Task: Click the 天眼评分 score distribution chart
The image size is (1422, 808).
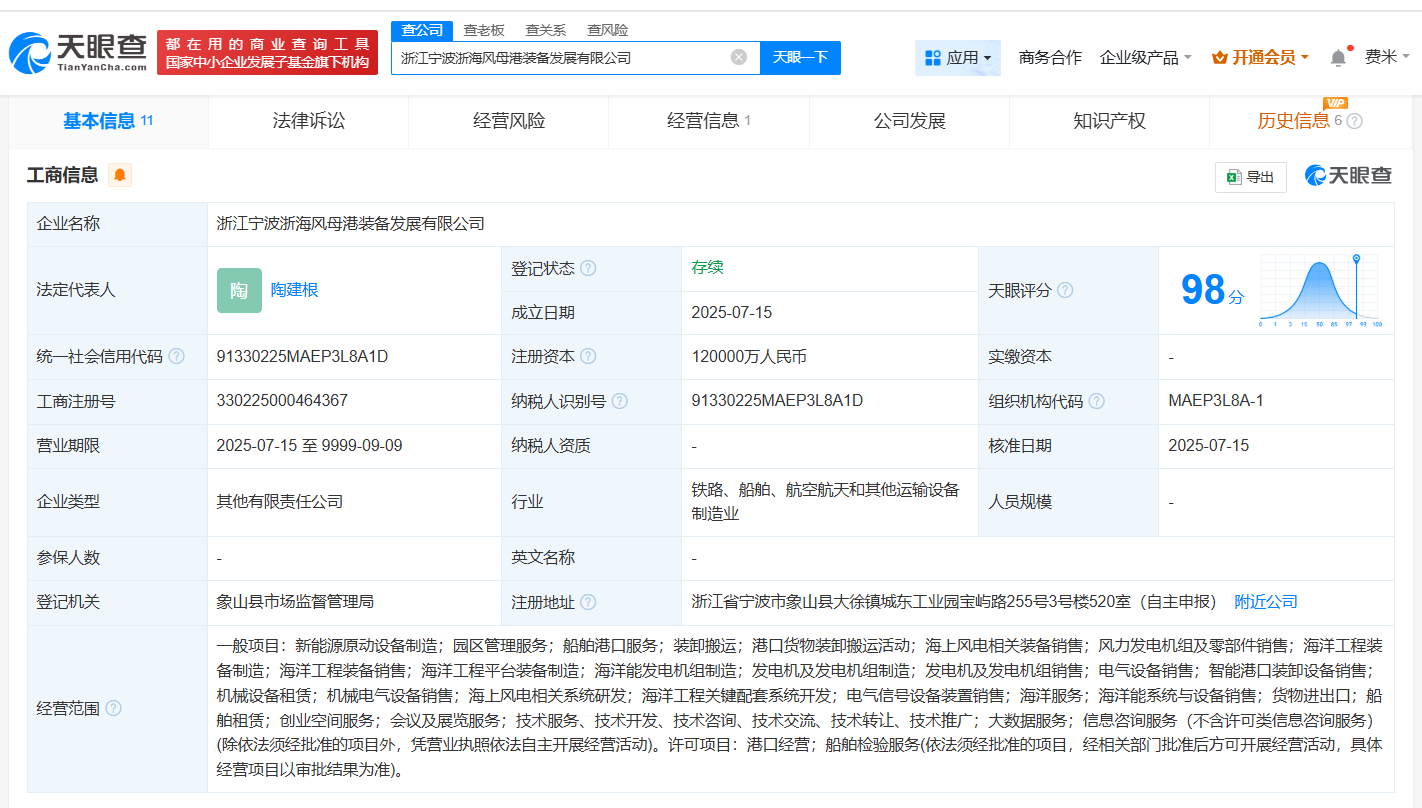Action: [1319, 291]
